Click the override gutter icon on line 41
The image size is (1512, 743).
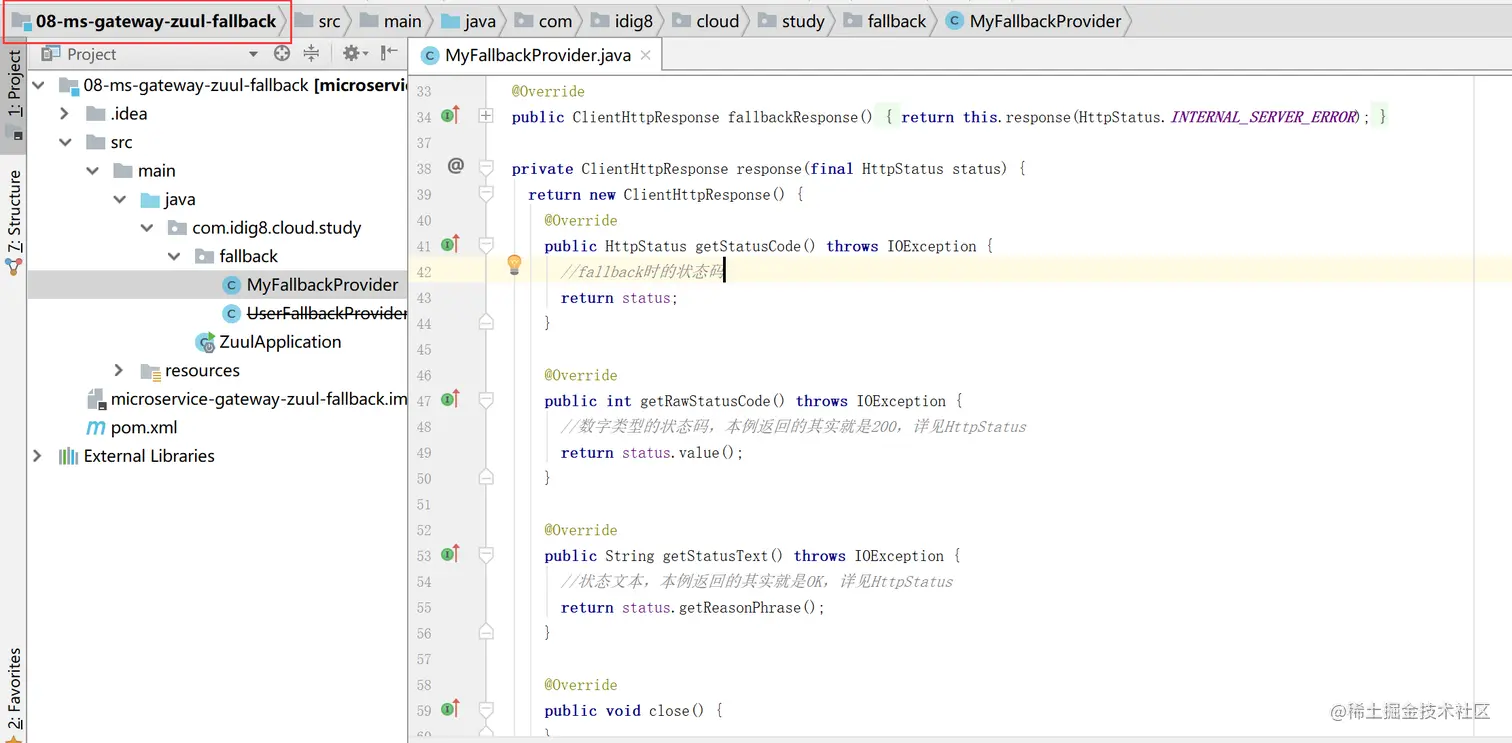point(450,245)
